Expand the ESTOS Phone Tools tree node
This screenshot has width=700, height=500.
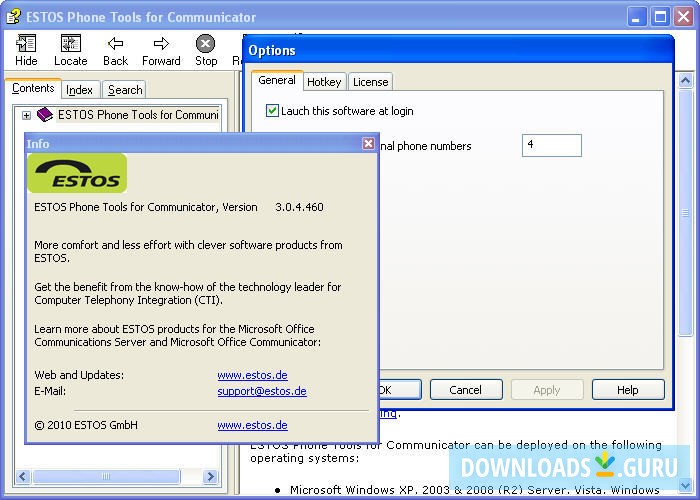tap(26, 115)
